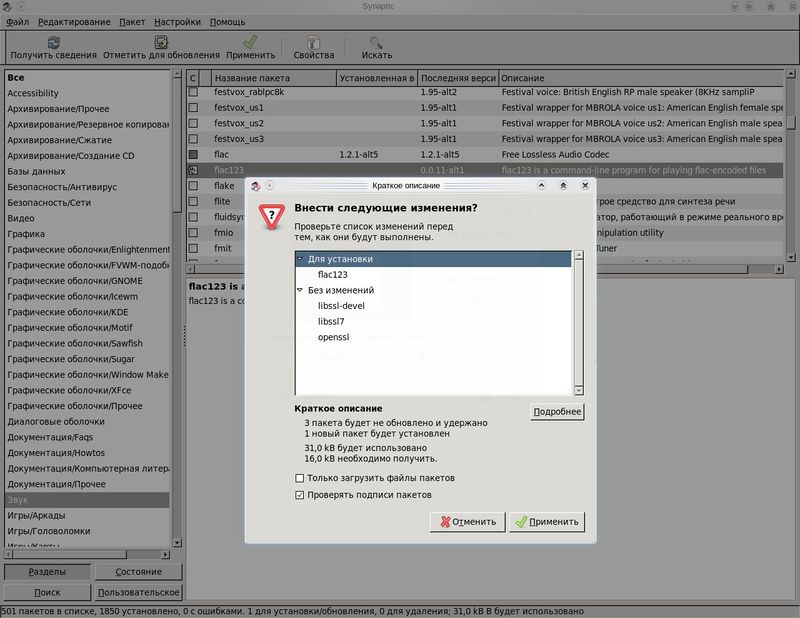
Task: Collapse the Без изменений tree group
Action: pos(300,290)
